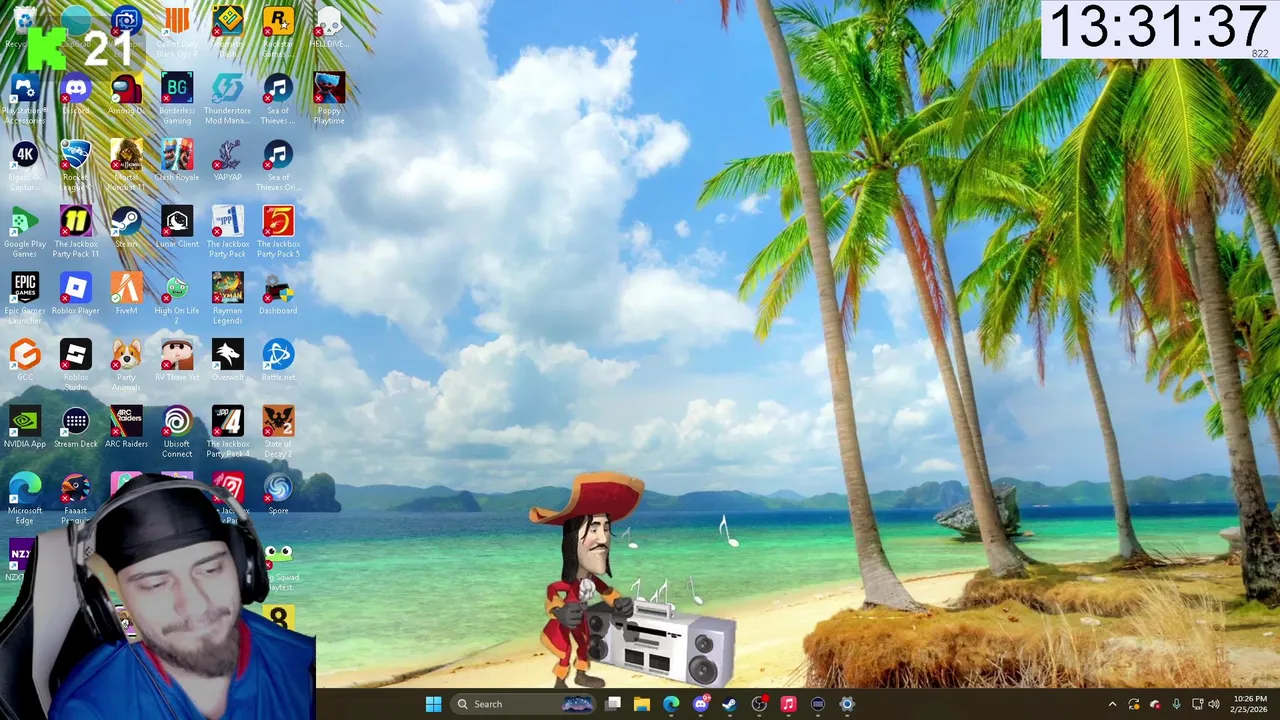Image resolution: width=1280 pixels, height=720 pixels.
Task: Open Settings gear on the taskbar
Action: (x=847, y=704)
